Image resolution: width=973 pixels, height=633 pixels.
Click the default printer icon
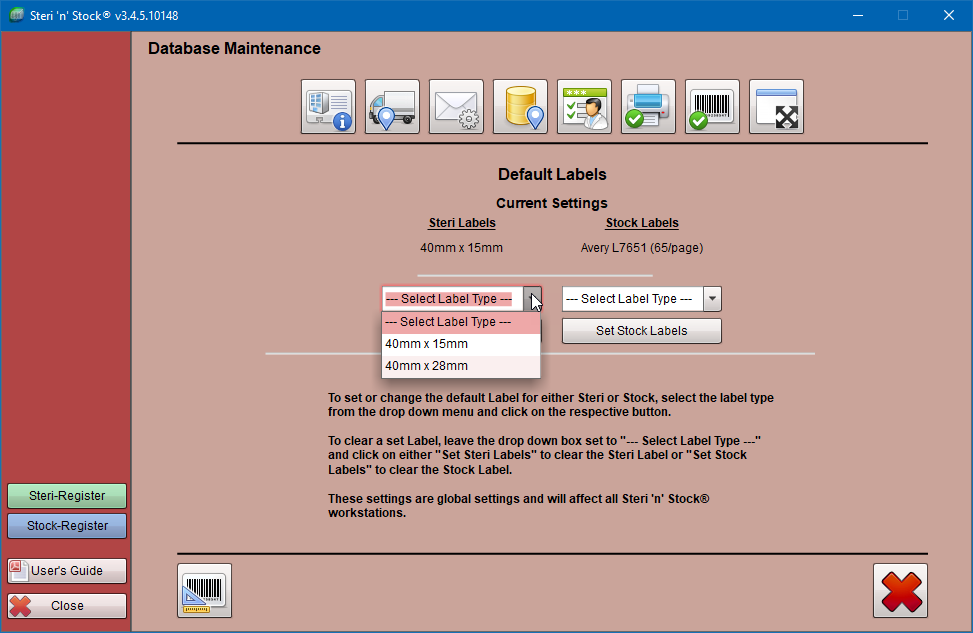(x=648, y=106)
